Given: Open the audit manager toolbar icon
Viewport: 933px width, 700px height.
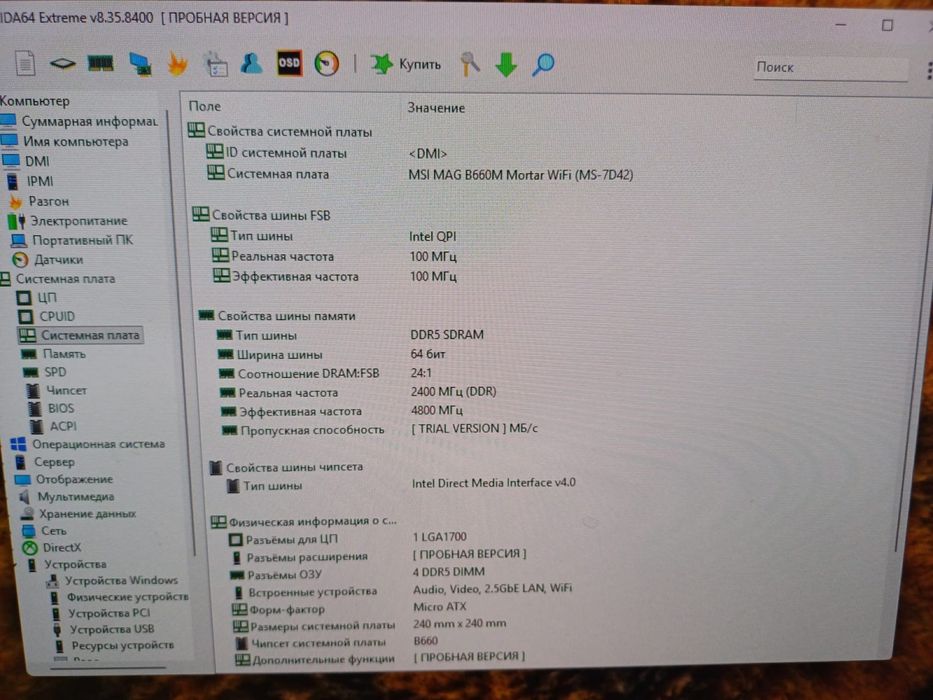Looking at the screenshot, I should coord(215,64).
